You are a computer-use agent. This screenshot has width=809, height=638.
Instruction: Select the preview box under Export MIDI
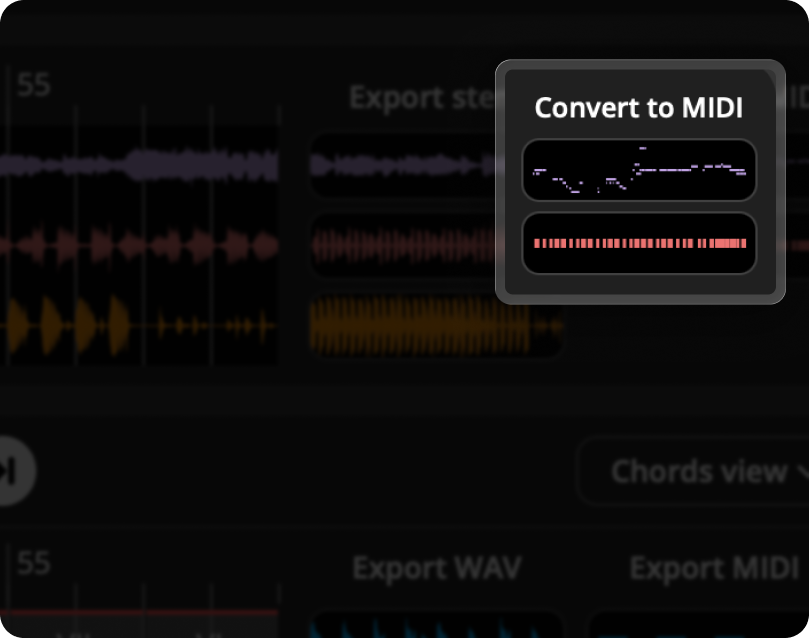[700, 626]
